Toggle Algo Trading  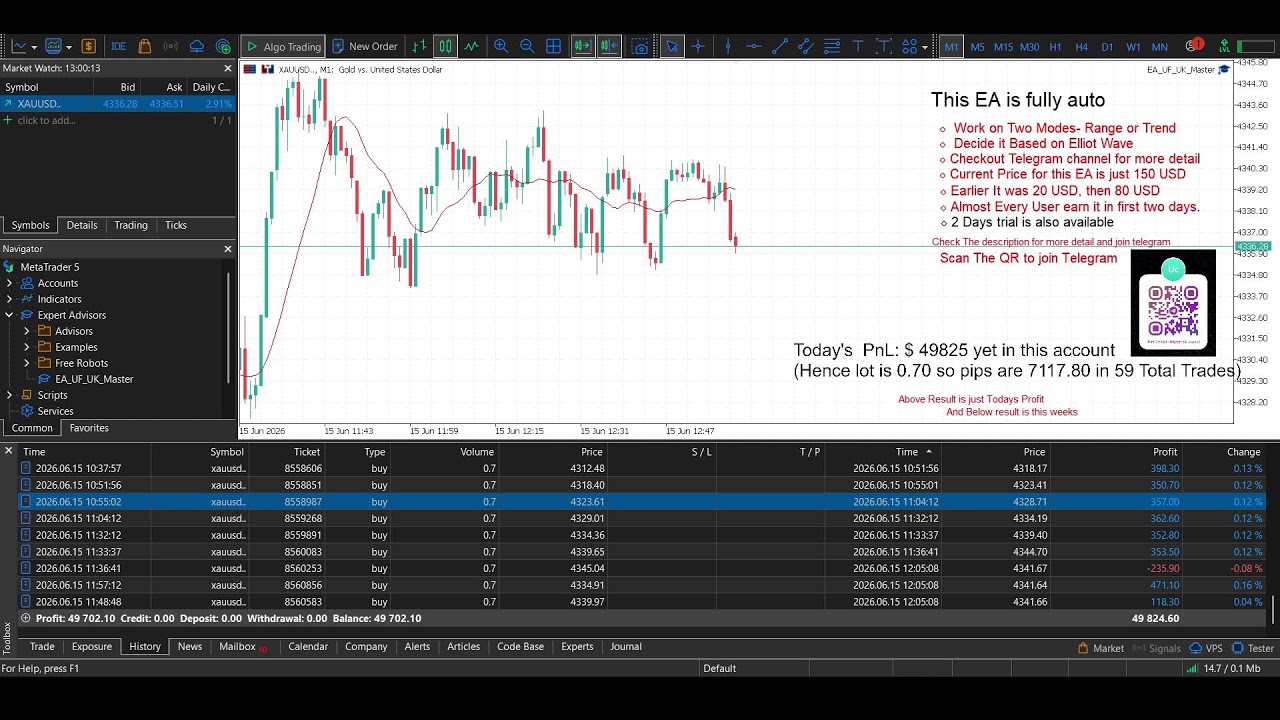tap(282, 46)
